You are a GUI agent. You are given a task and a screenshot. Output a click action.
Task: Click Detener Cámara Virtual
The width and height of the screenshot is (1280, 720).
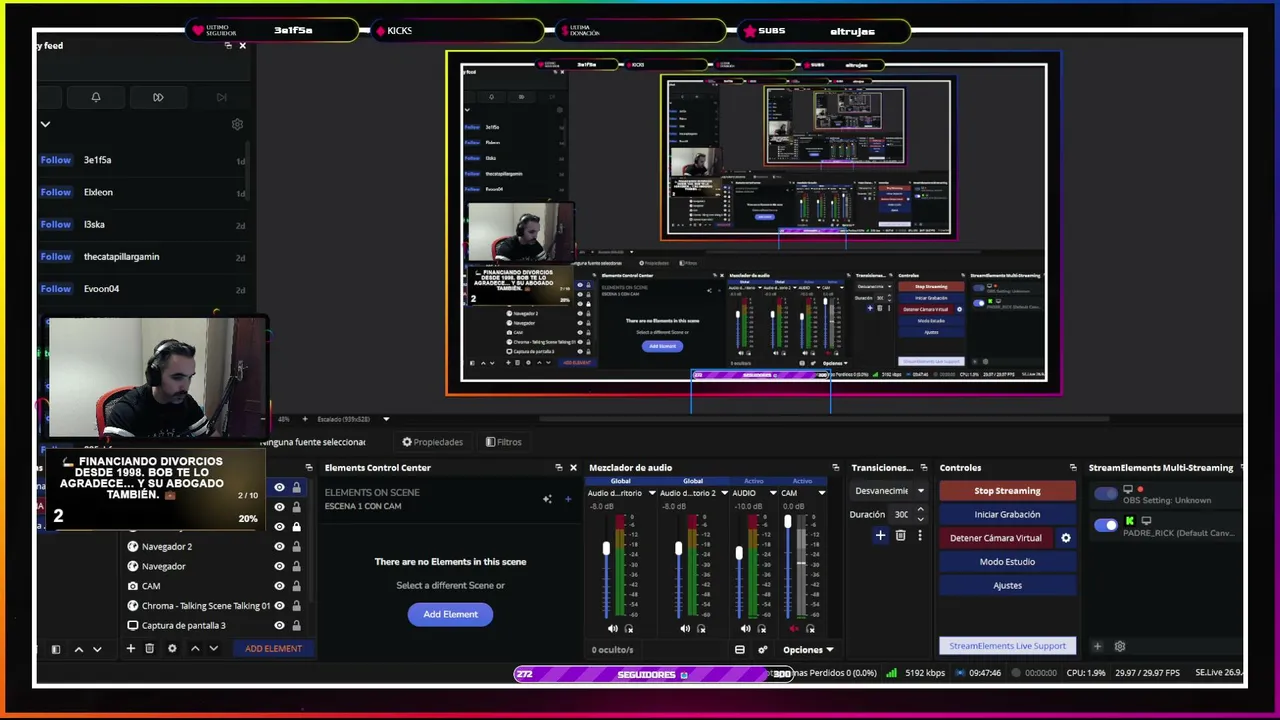[996, 538]
